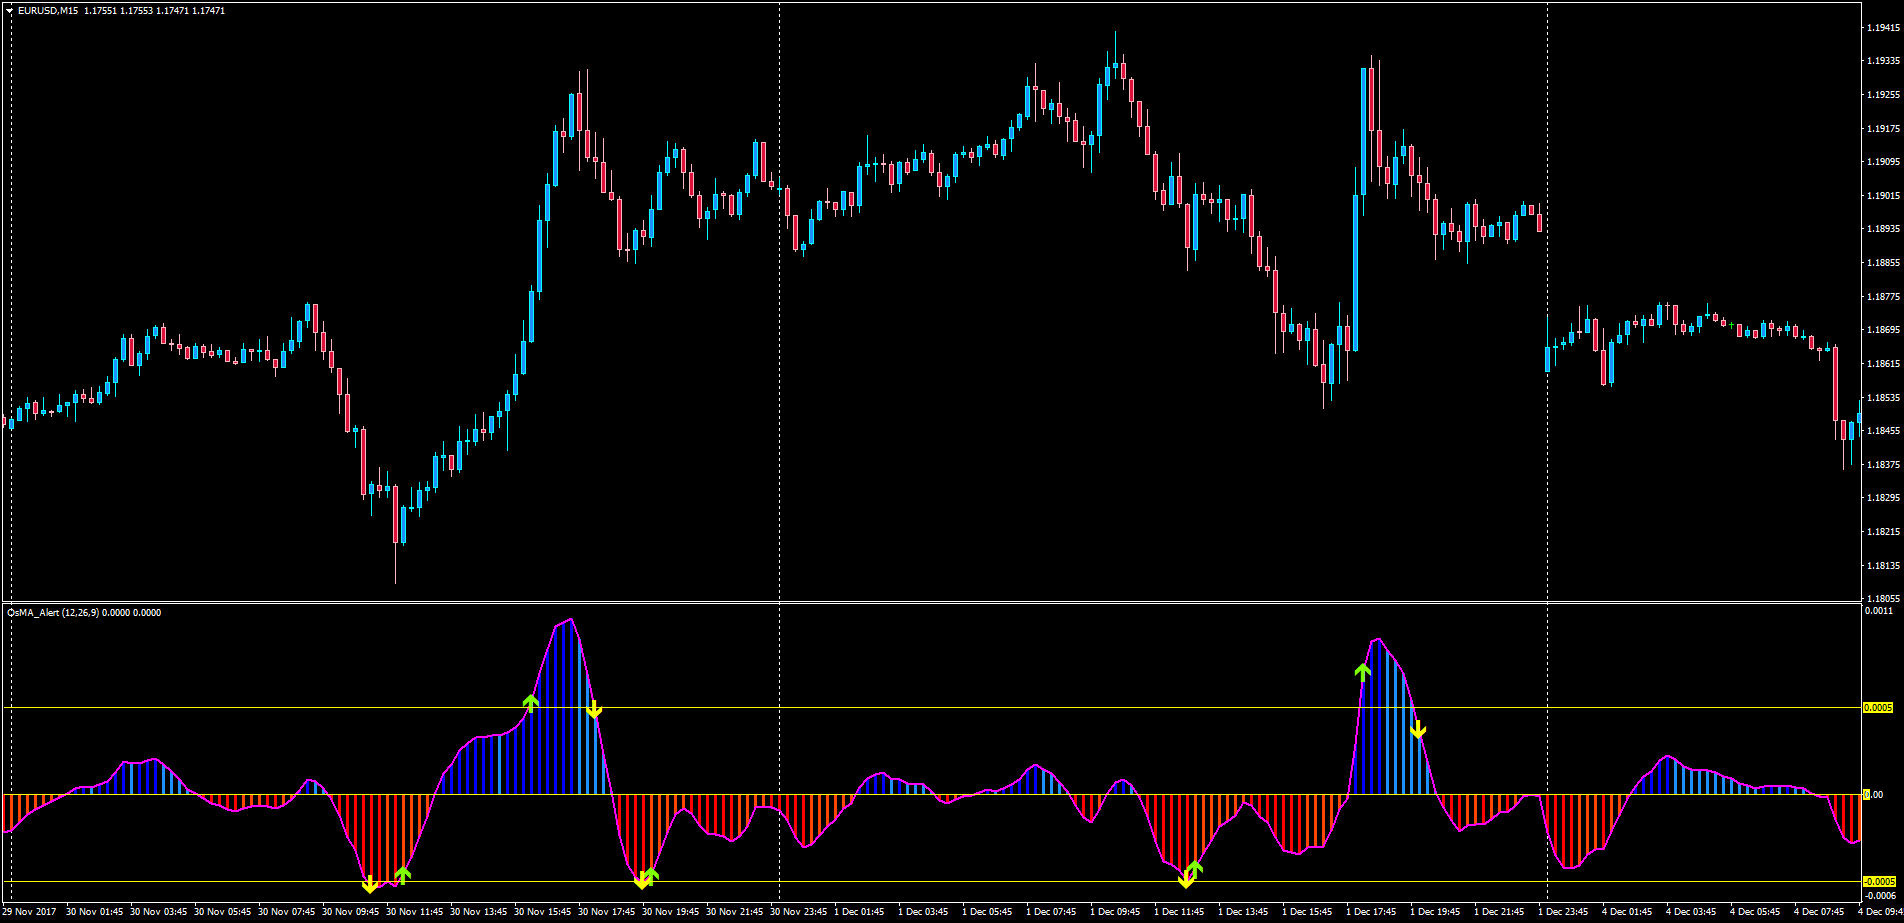This screenshot has height=923, width=1904.
Task: Click the EURUSD,M15 chart title text
Action: point(48,10)
